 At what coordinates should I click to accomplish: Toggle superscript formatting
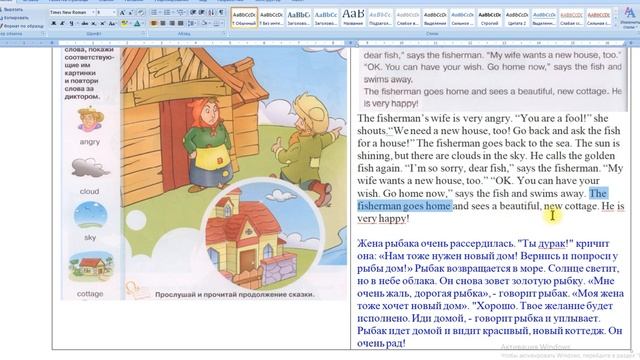102,23
